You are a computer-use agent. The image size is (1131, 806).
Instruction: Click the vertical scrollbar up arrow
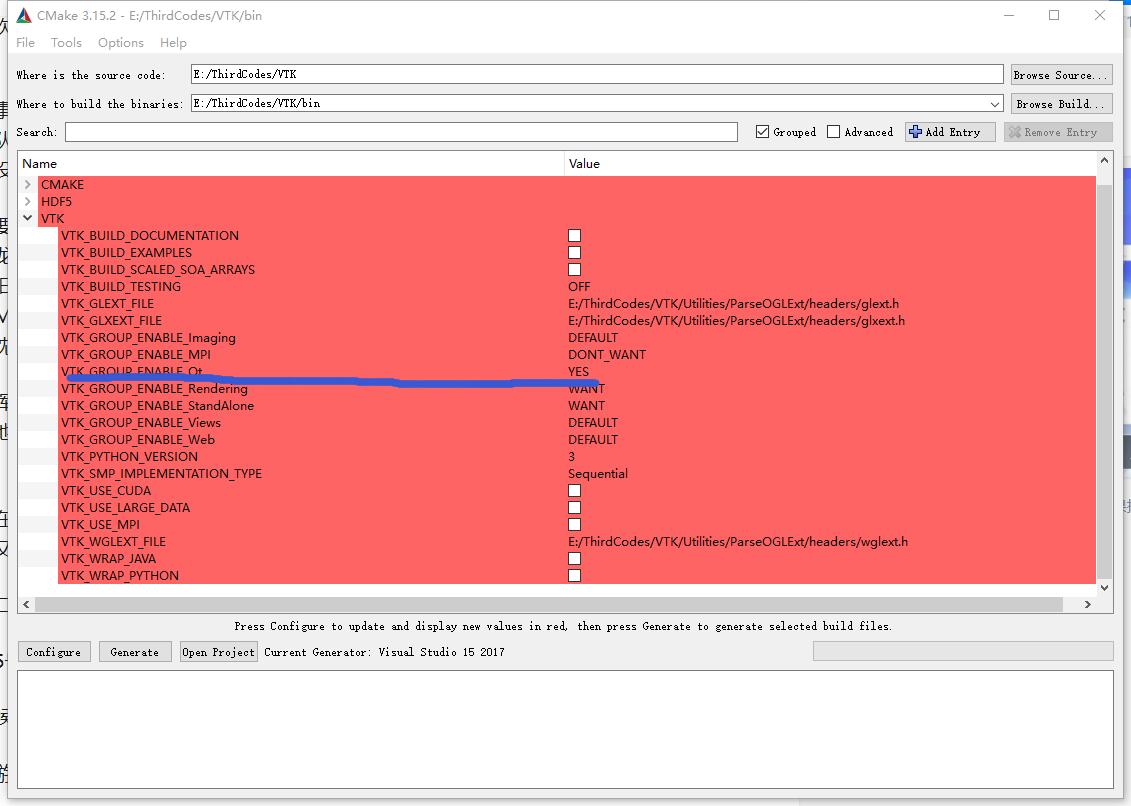pyautogui.click(x=1104, y=160)
